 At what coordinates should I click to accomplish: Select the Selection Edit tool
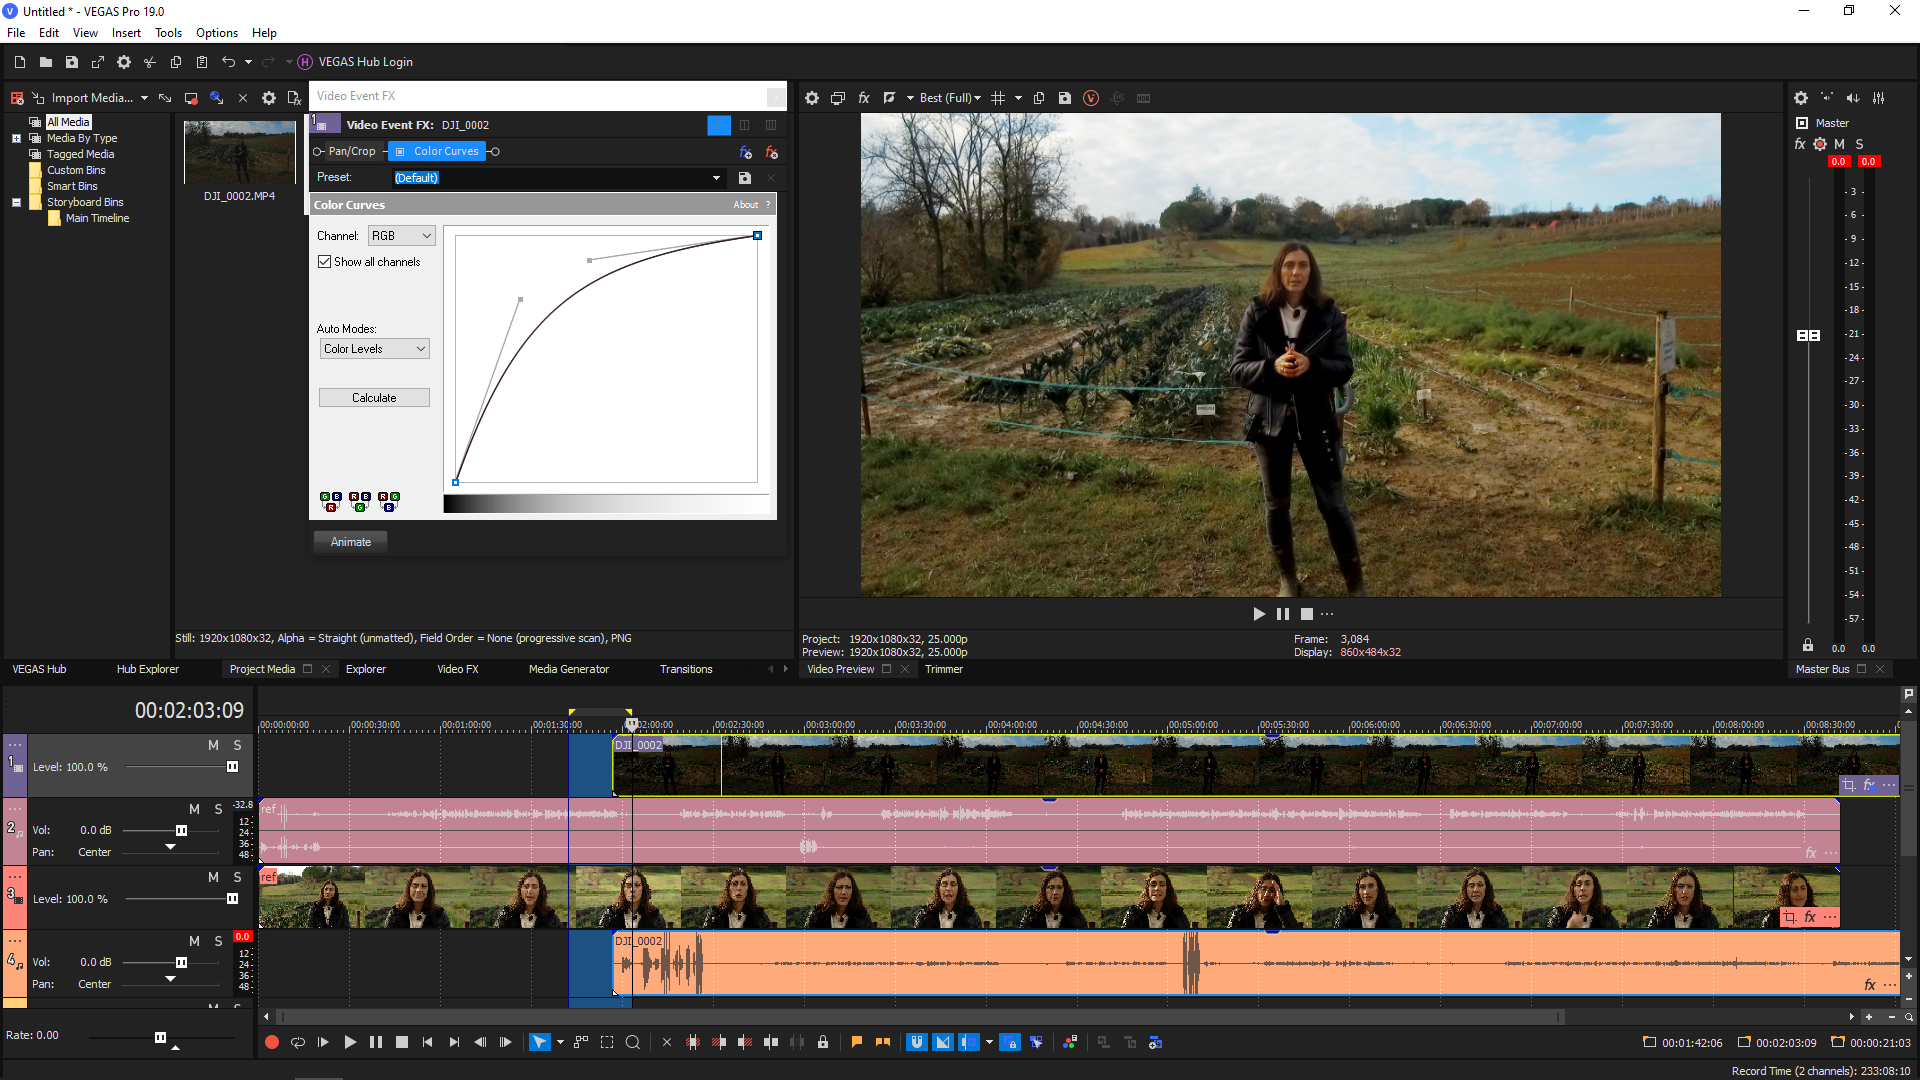(607, 1042)
